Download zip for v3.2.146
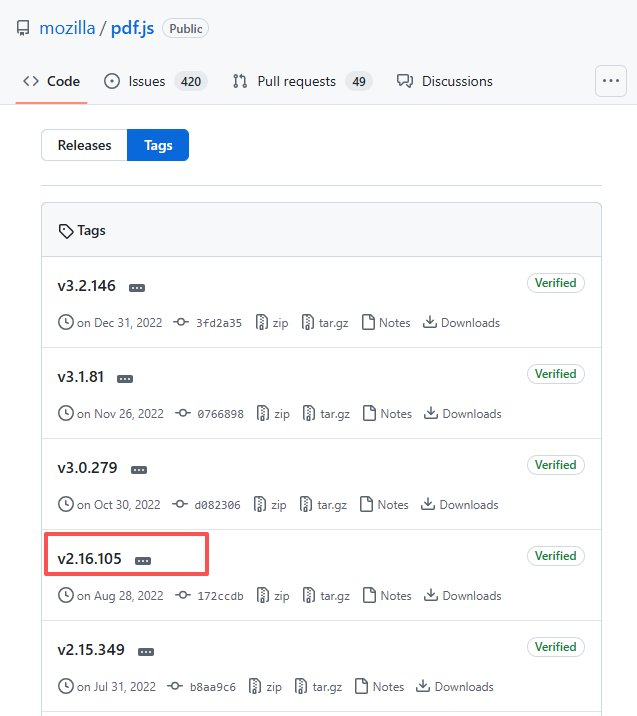The width and height of the screenshot is (637, 716). pos(272,323)
